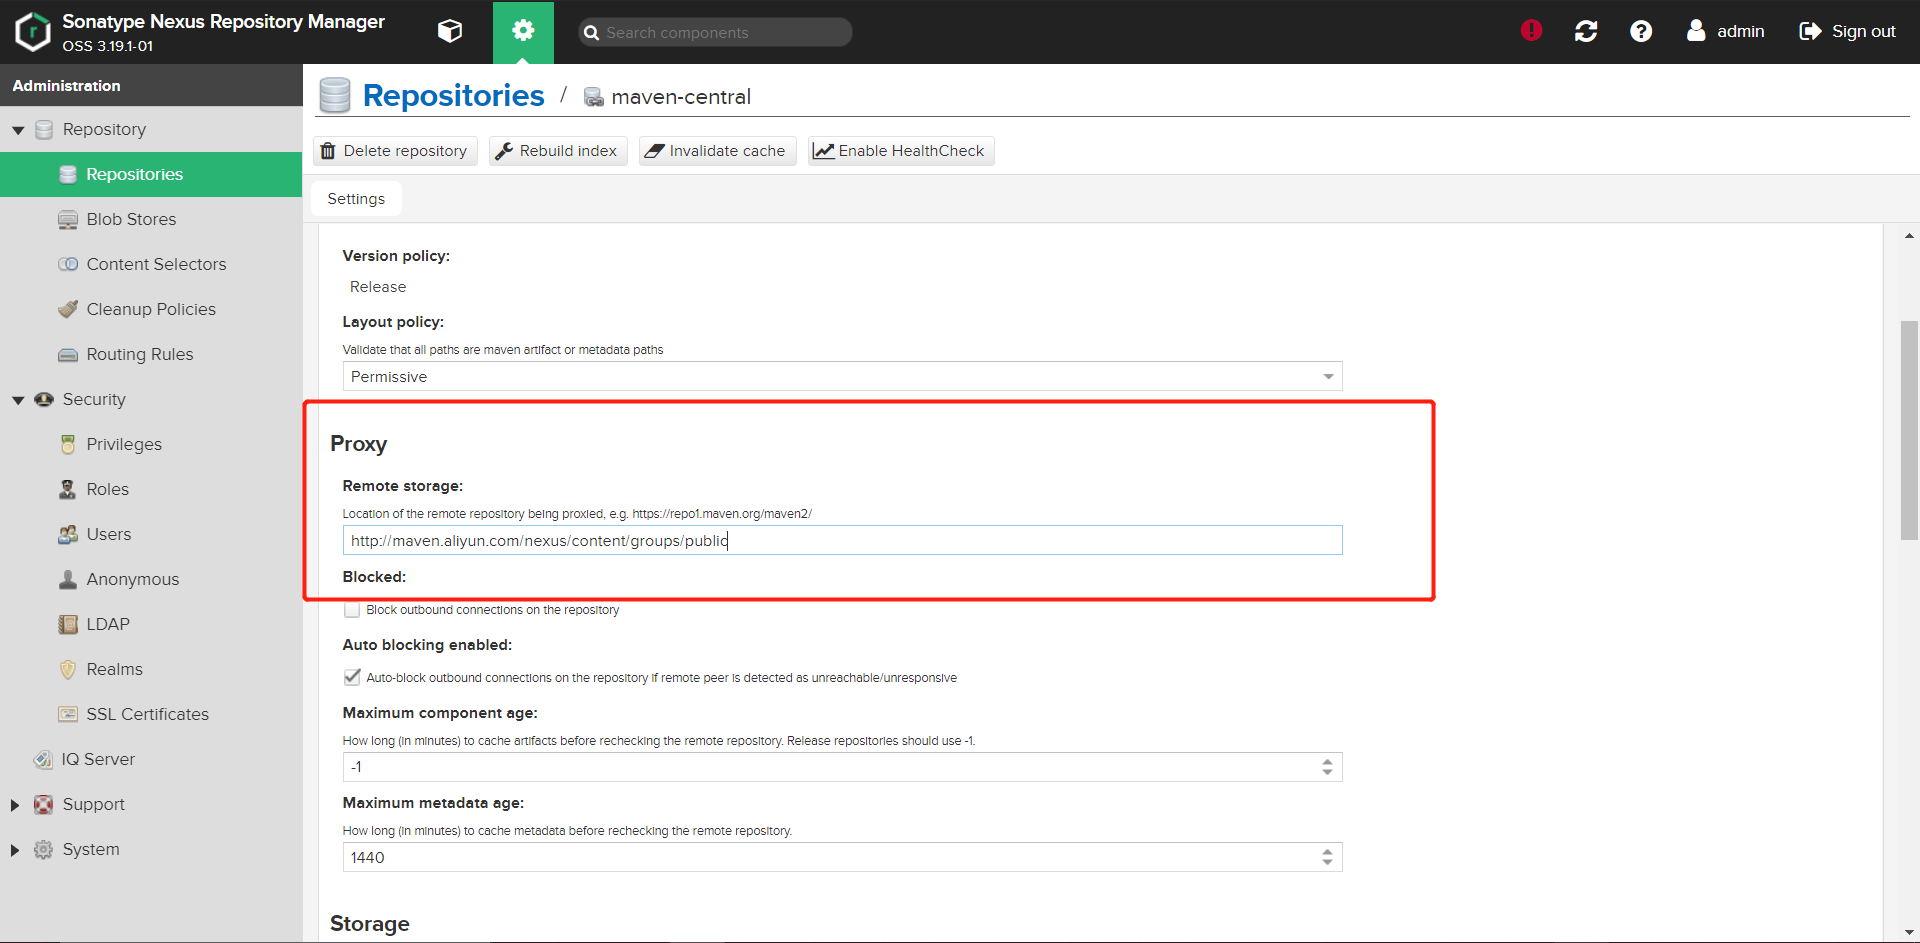Open the admin user account

tap(1725, 31)
